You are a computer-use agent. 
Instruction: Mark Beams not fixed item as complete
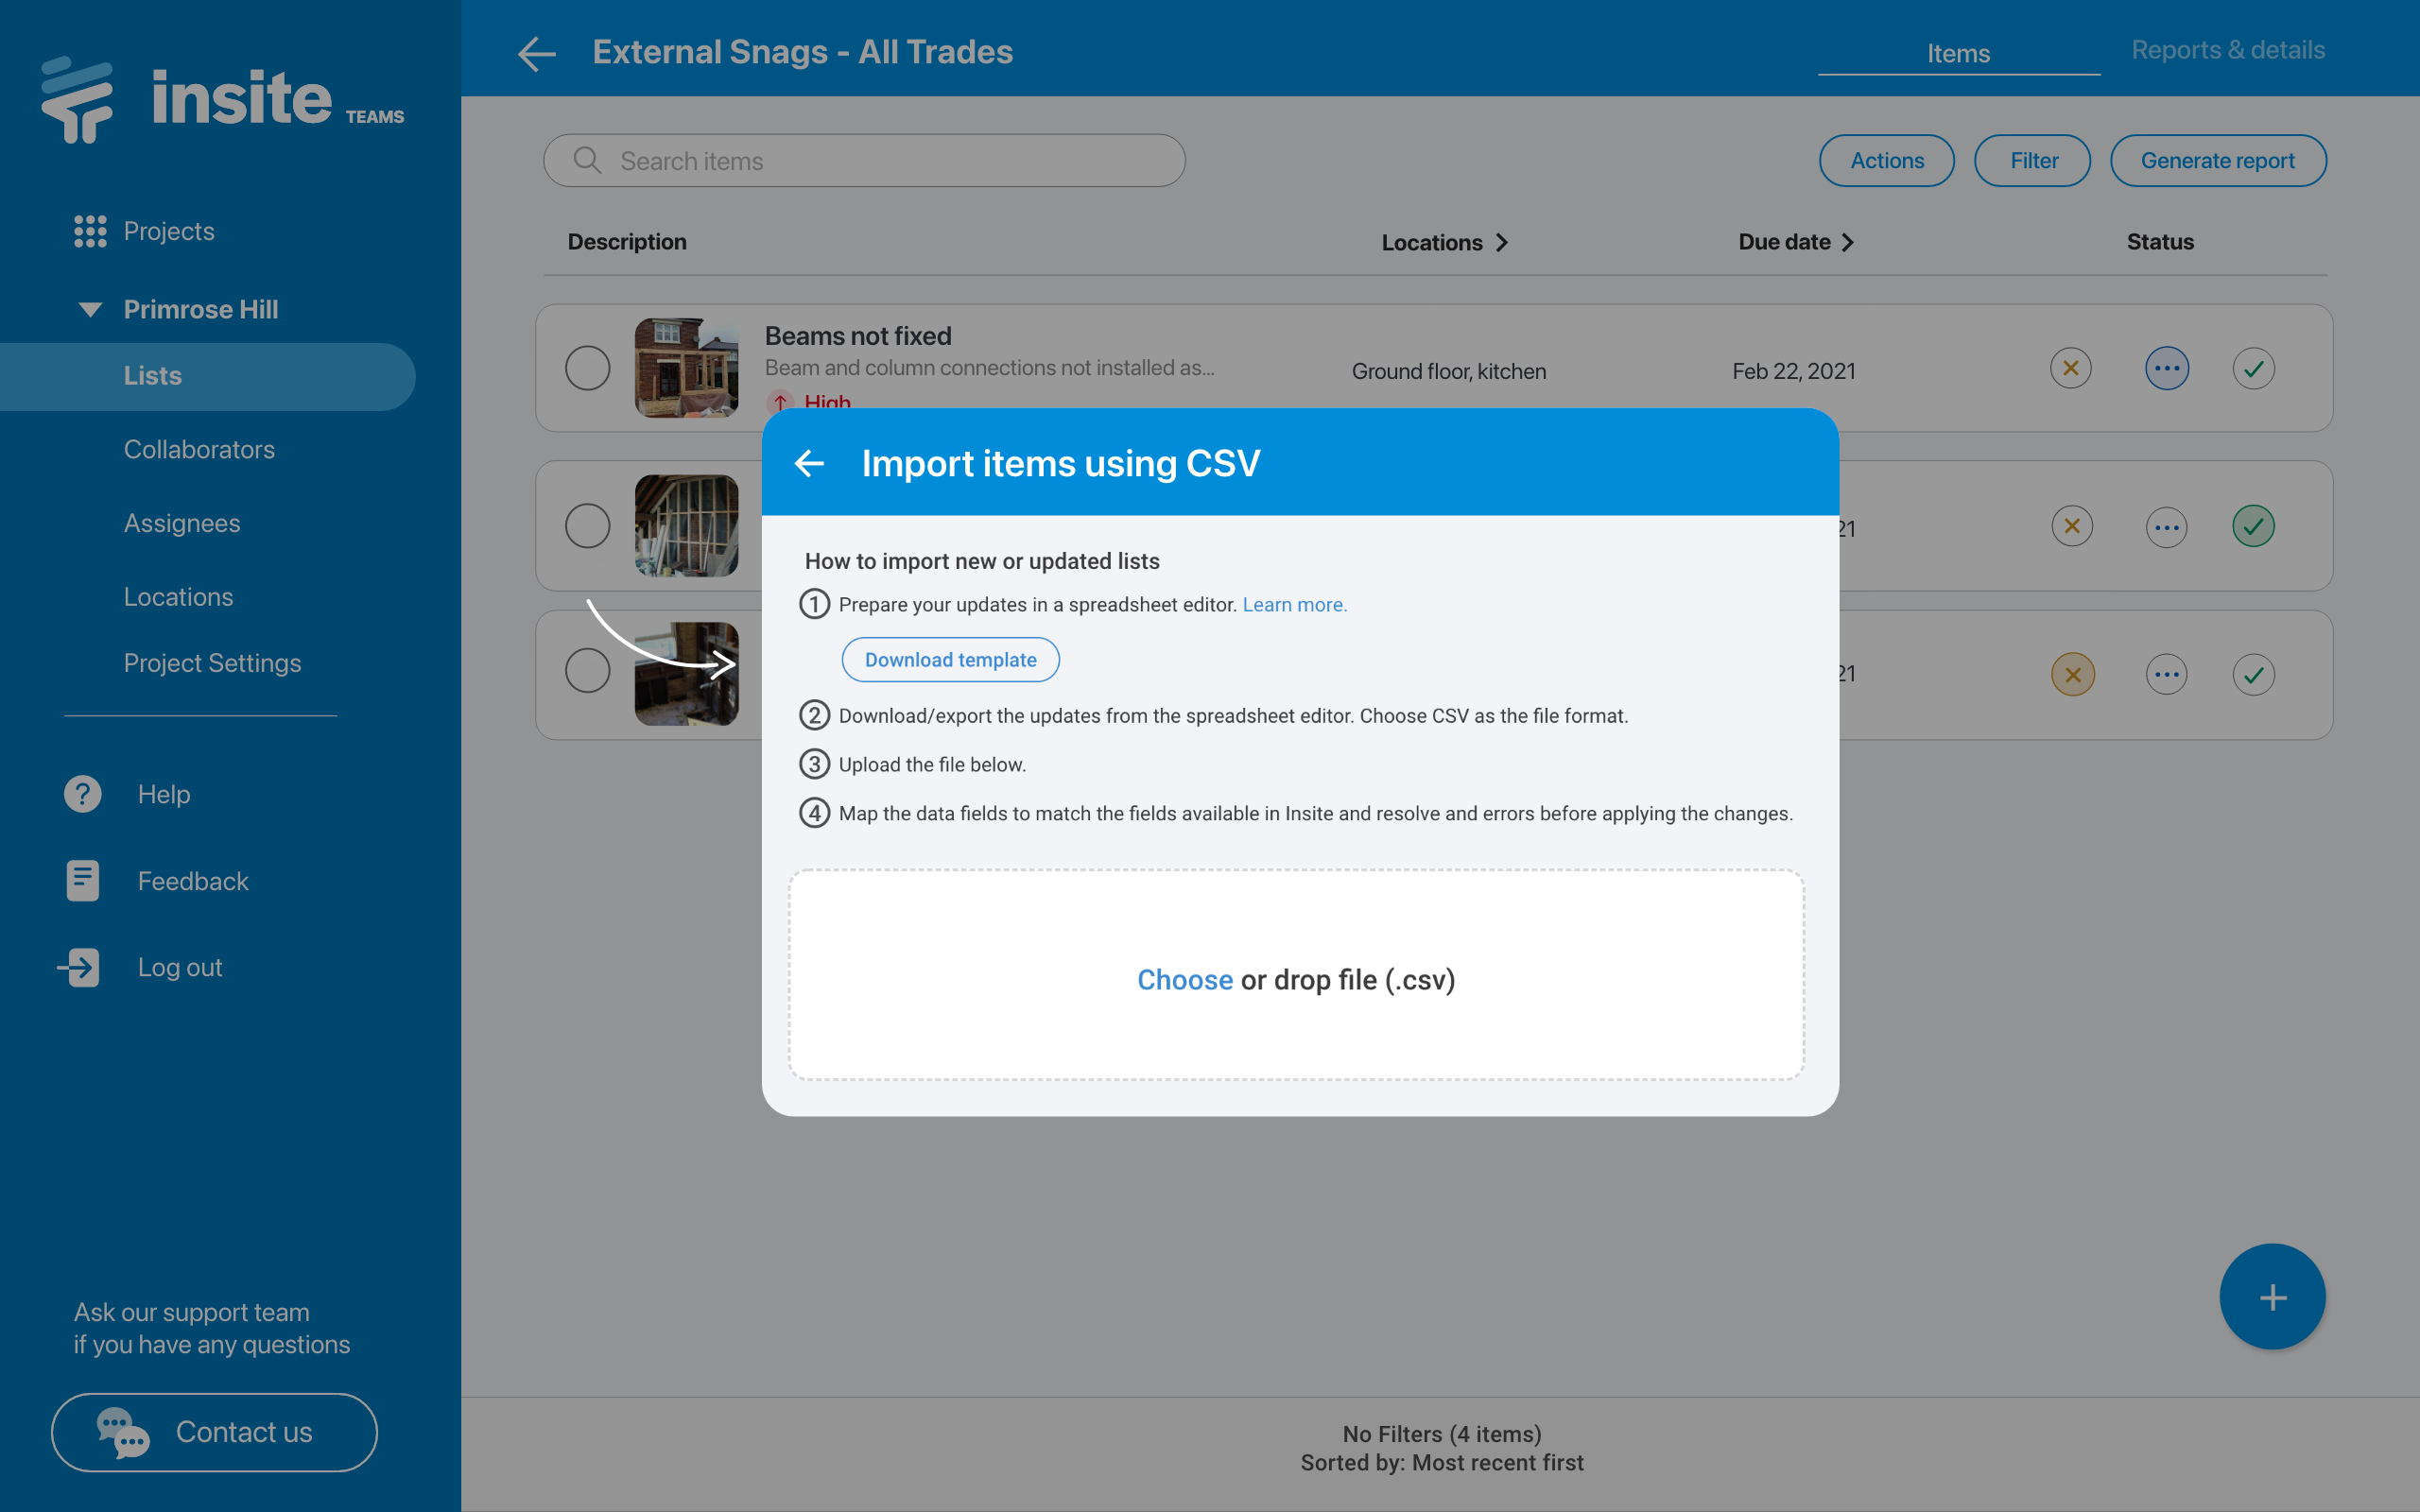click(x=2253, y=369)
